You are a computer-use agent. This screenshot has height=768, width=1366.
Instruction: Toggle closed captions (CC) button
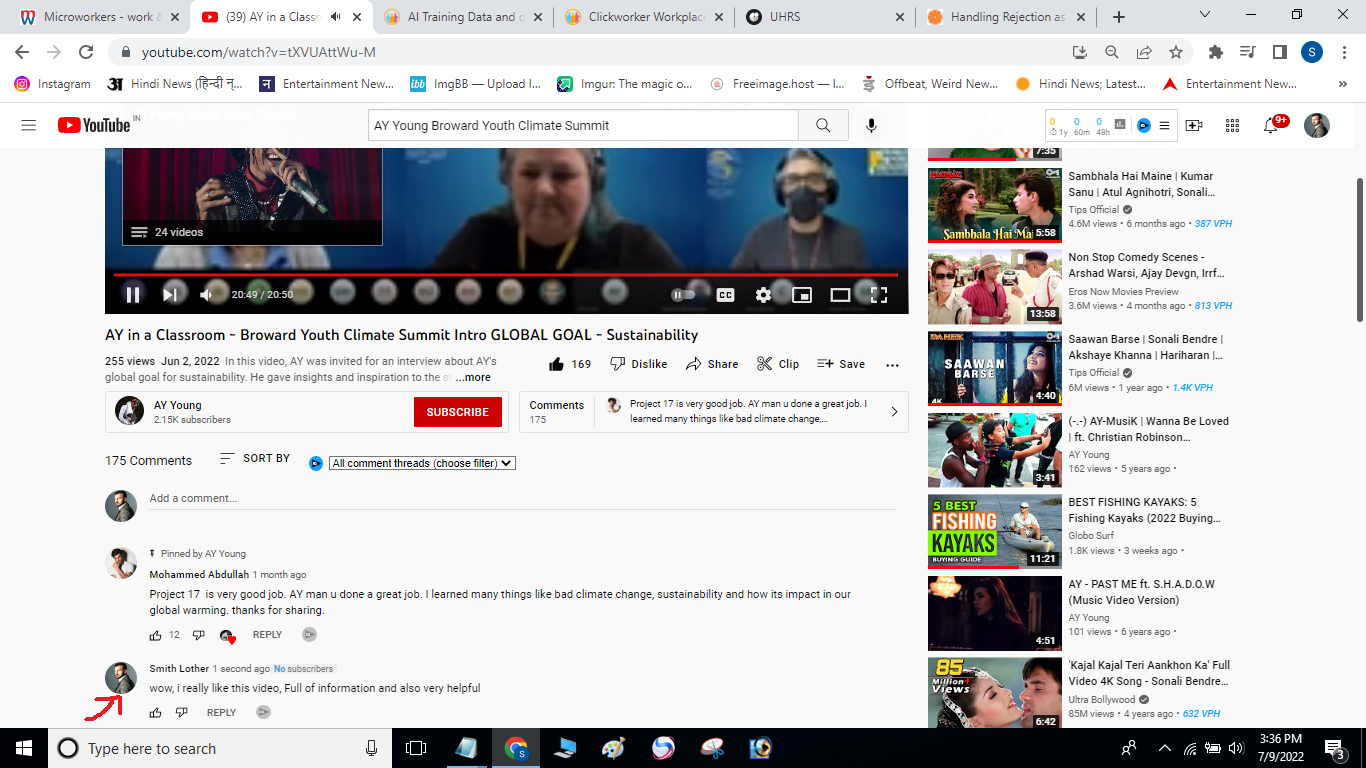726,295
